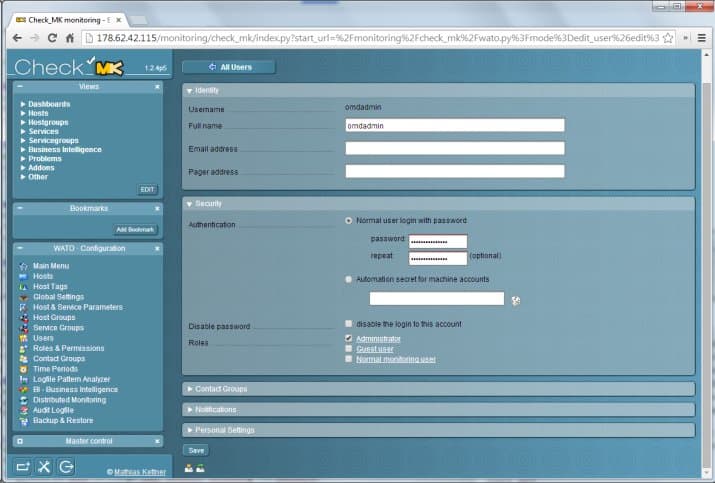Image resolution: width=715 pixels, height=483 pixels.
Task: Click the random secret dice icon
Action: [x=515, y=301]
